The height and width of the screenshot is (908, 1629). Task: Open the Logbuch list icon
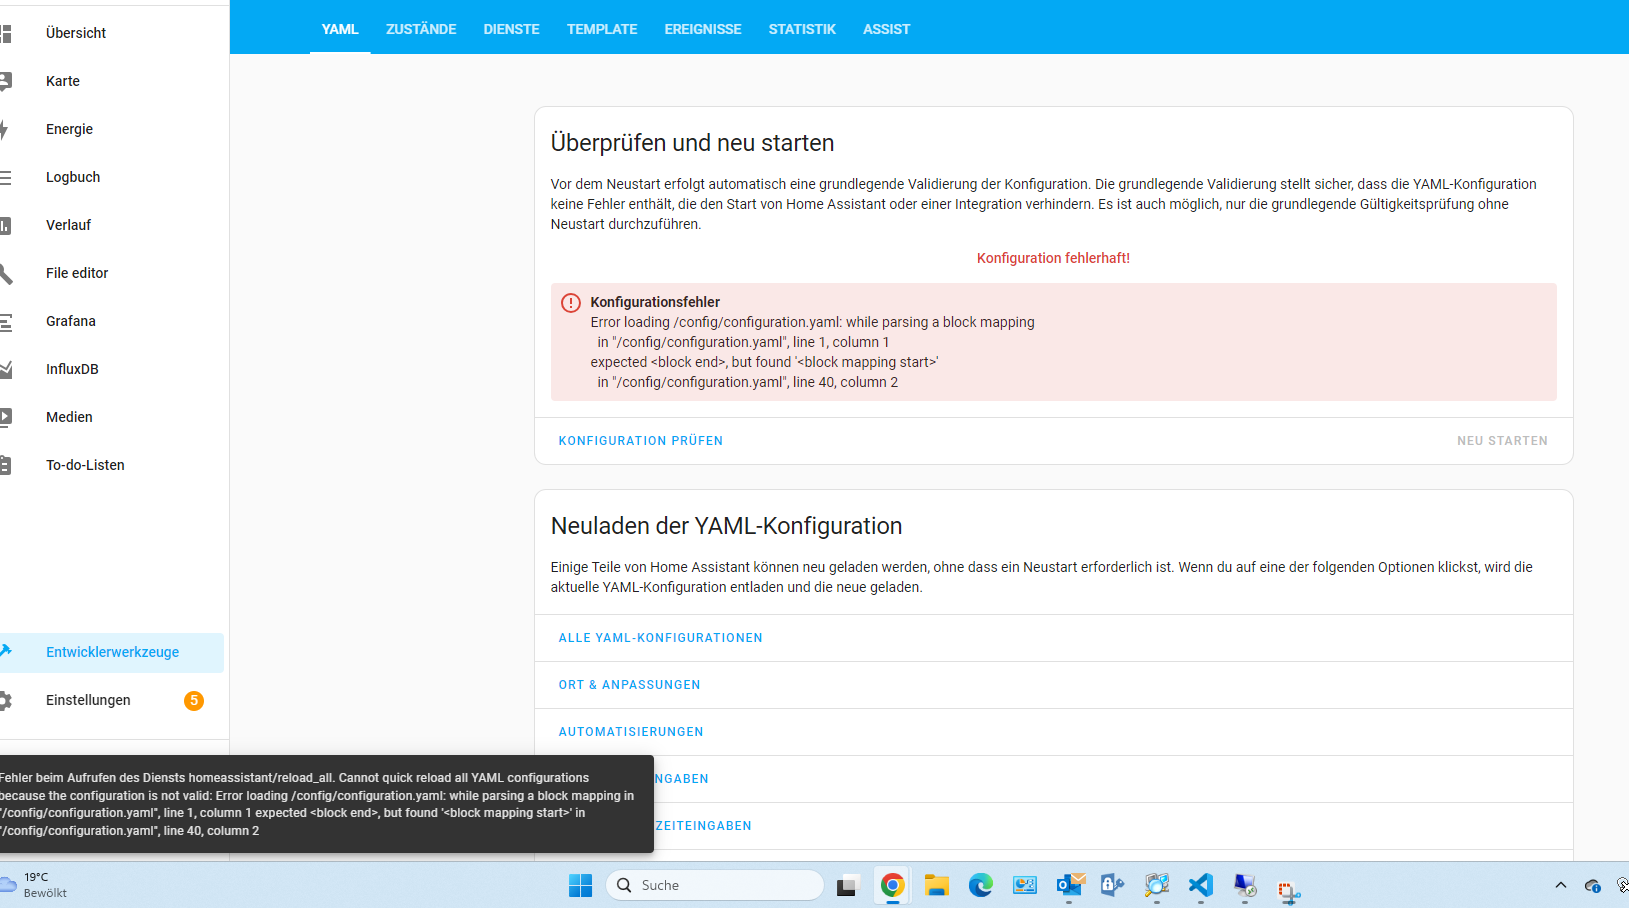point(5,177)
